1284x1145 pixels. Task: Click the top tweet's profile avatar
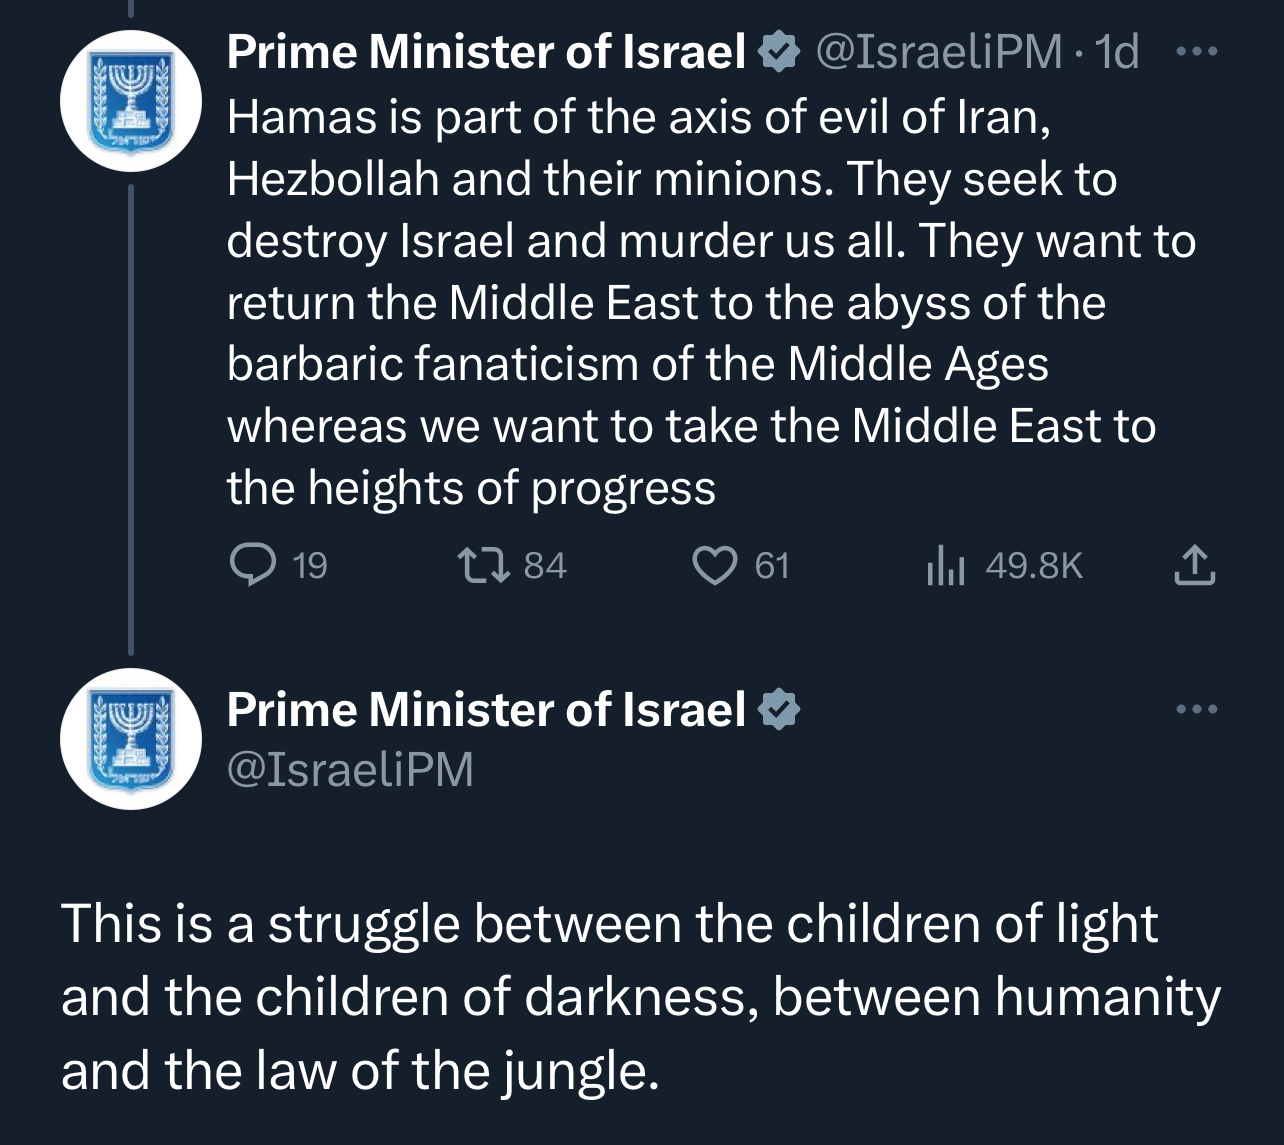(x=130, y=100)
